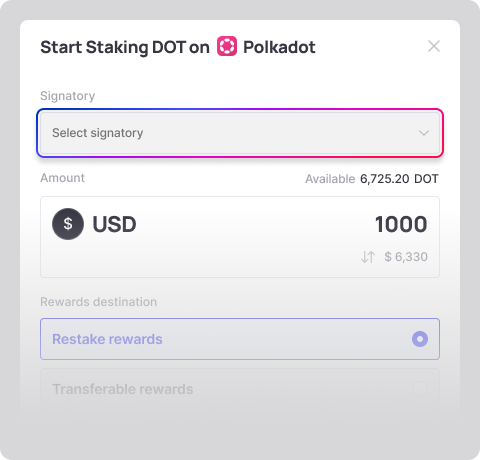Click the Rewards destination heading
The image size is (480, 460).
tap(99, 302)
